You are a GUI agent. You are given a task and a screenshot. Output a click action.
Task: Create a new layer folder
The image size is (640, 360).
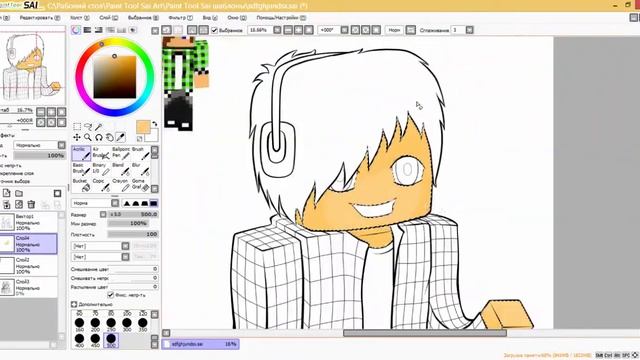(x=19, y=193)
